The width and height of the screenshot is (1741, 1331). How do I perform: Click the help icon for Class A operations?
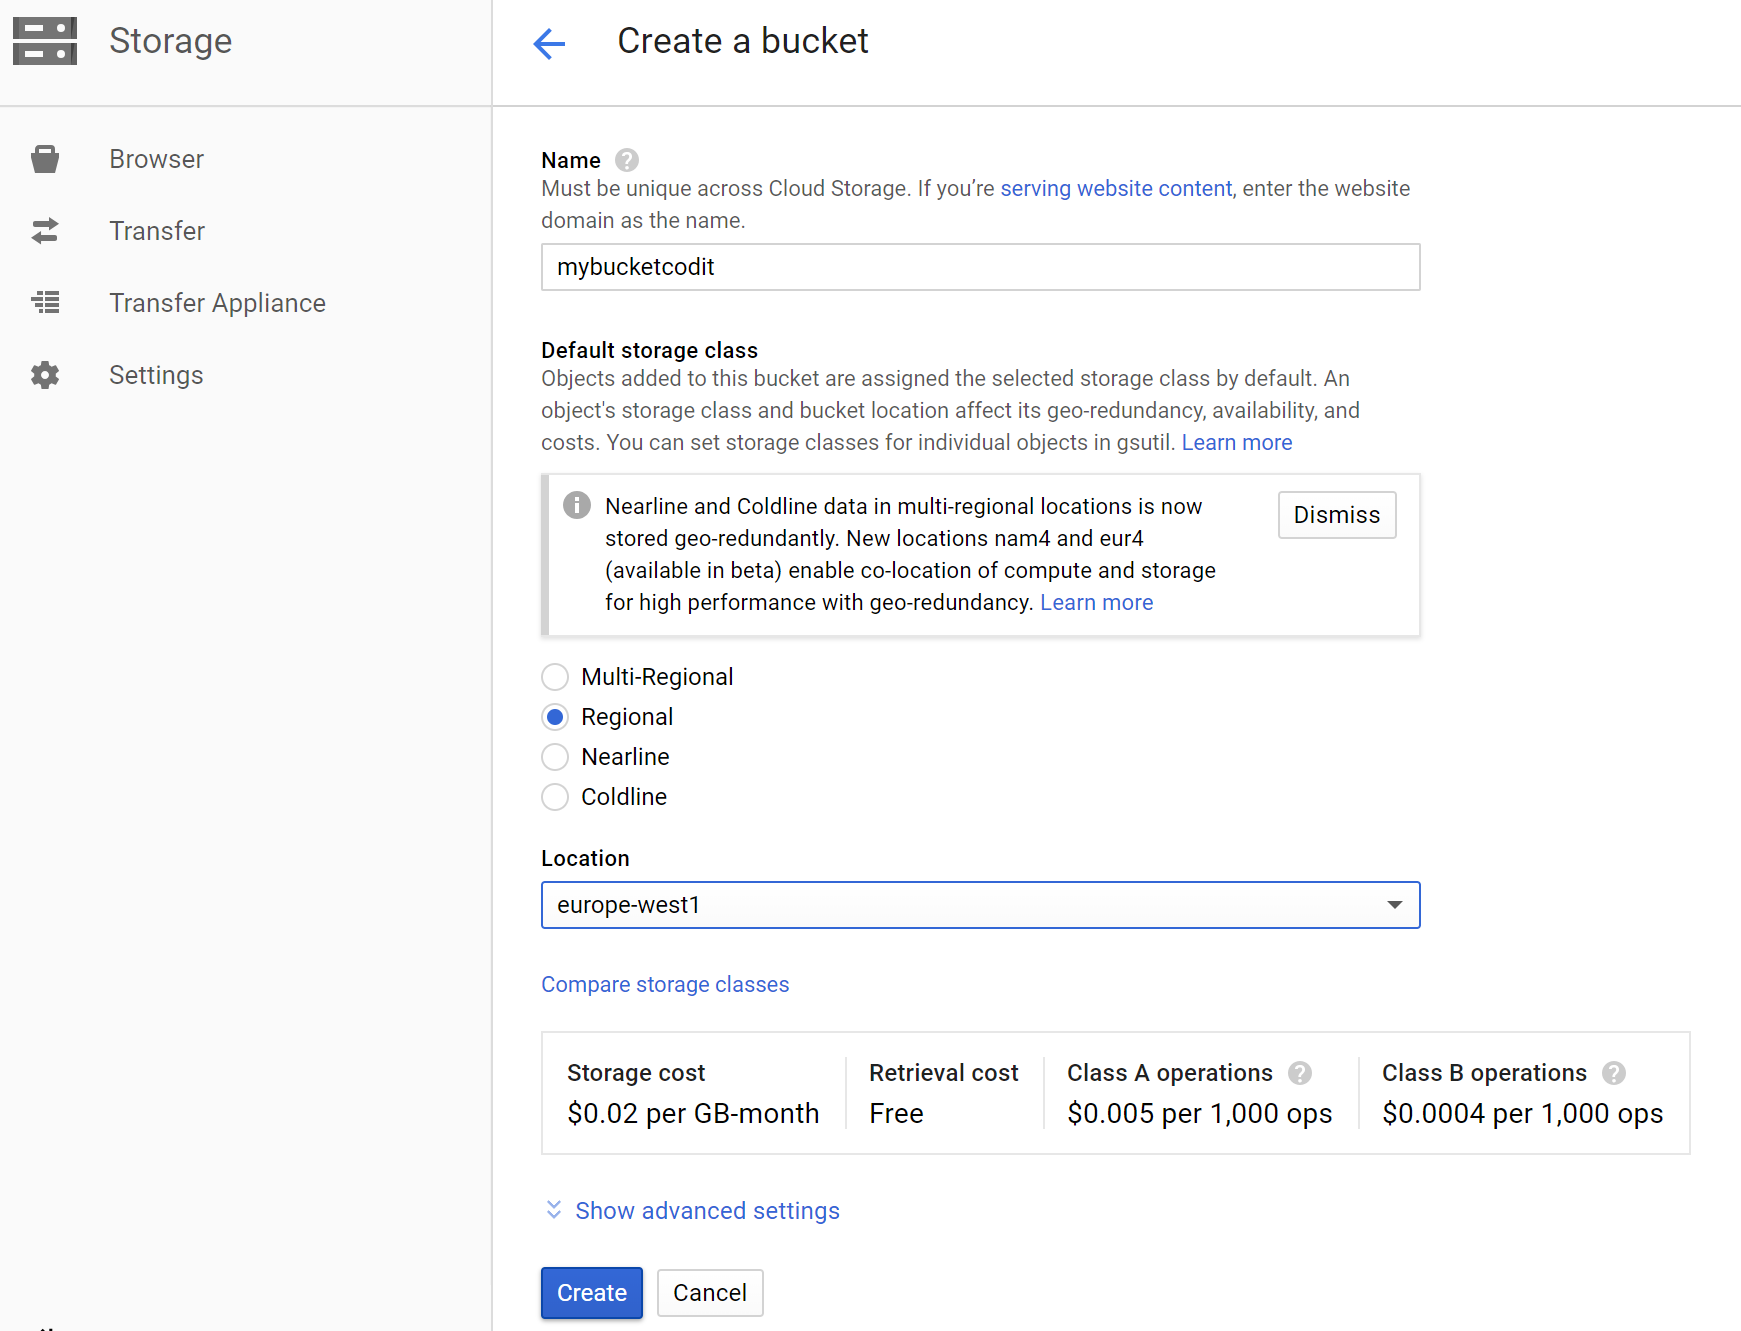[1299, 1073]
